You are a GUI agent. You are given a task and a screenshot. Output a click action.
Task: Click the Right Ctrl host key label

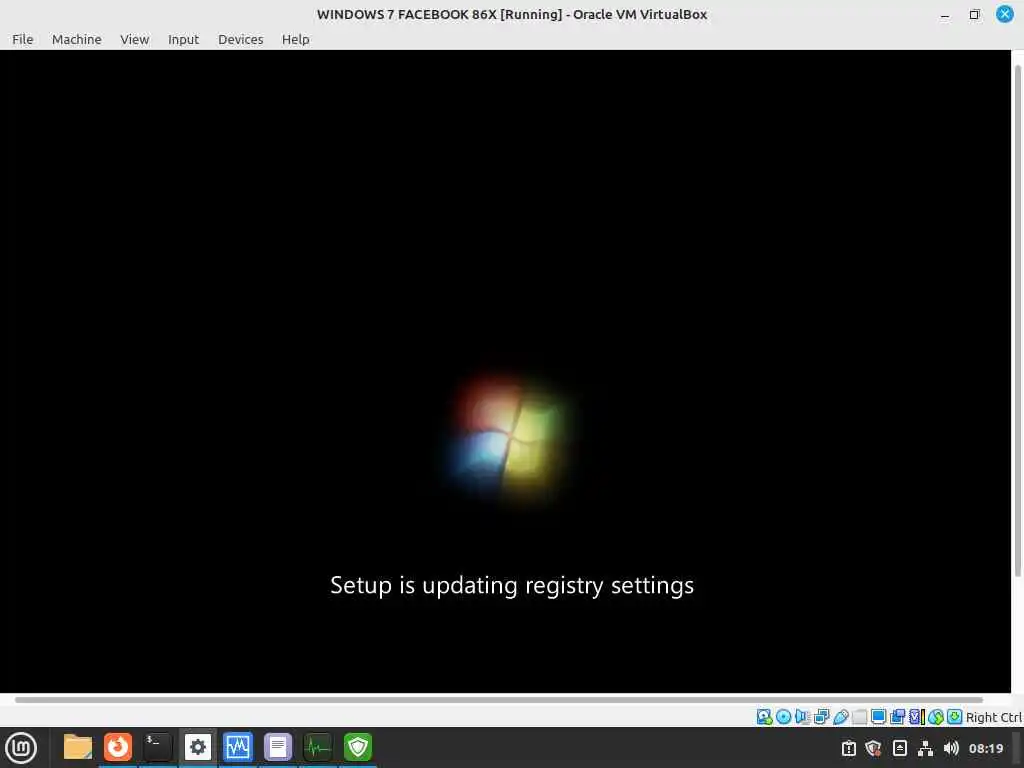[x=994, y=717]
